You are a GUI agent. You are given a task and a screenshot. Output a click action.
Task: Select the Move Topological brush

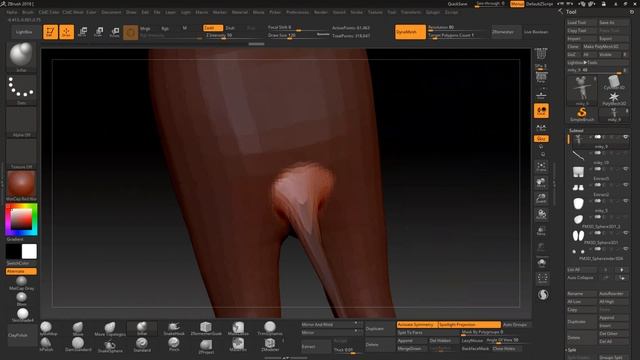pos(110,328)
